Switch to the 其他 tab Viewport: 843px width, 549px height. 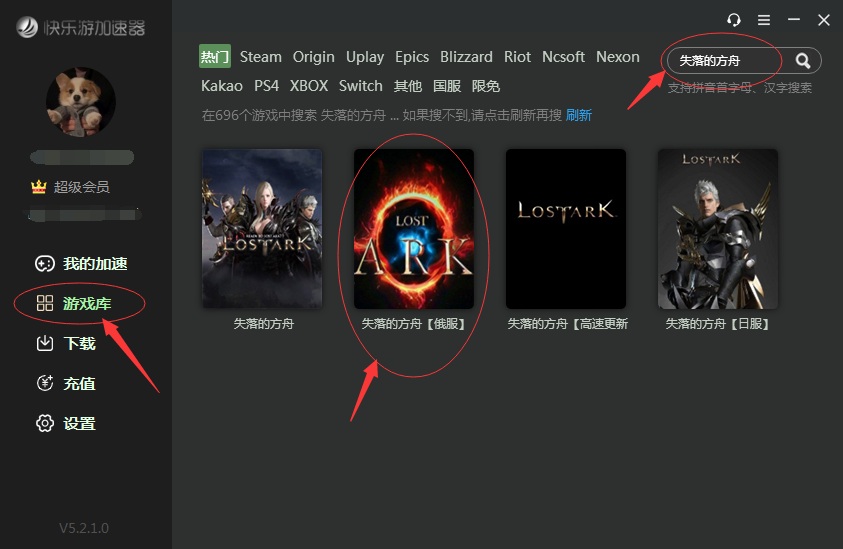408,85
